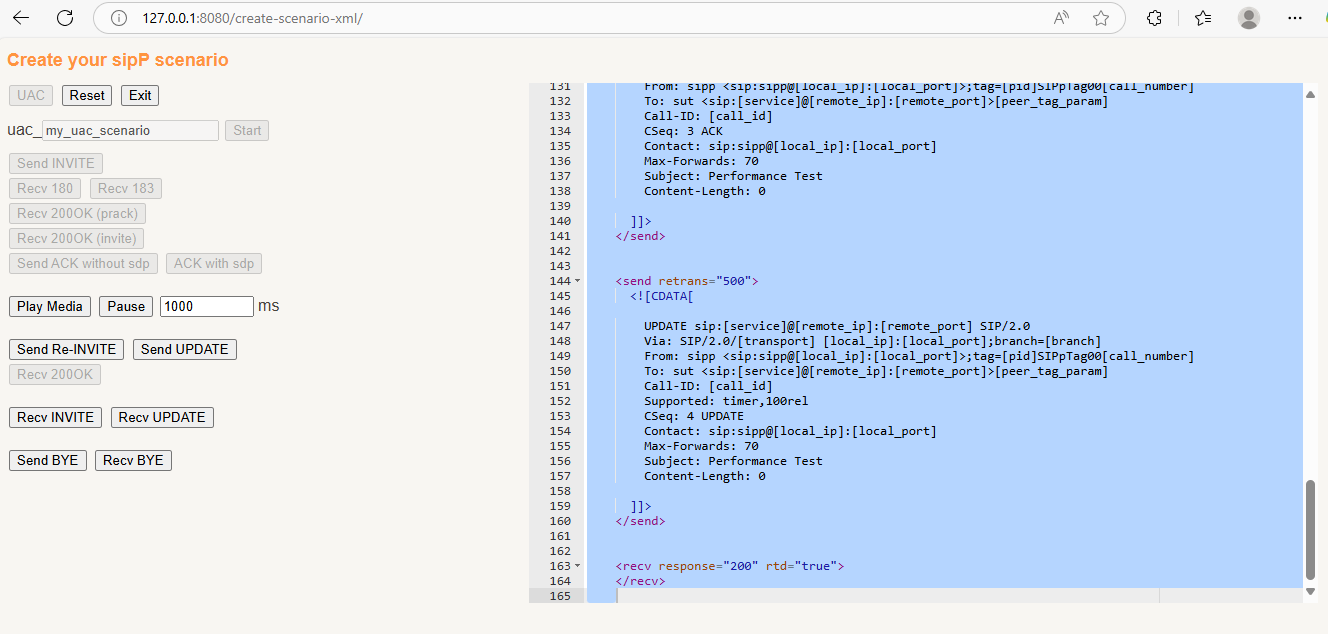1328x634 pixels.
Task: Open the browser extensions icon
Action: tap(1154, 17)
